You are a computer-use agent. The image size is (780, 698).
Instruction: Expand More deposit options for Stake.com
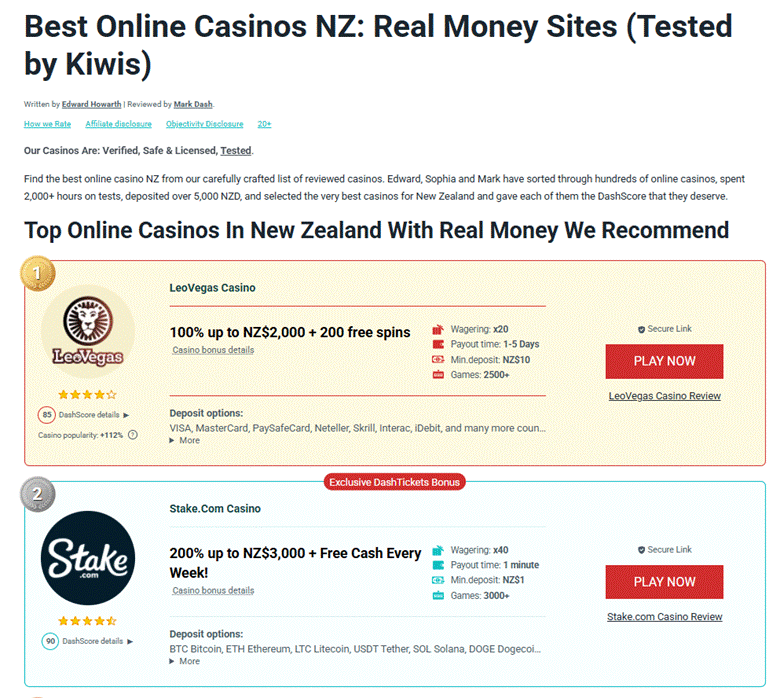pyautogui.click(x=185, y=661)
